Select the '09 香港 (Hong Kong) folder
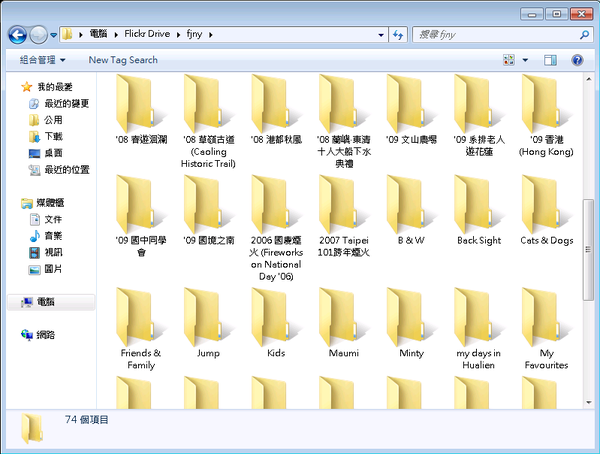This screenshot has height=454, width=600. [x=546, y=115]
